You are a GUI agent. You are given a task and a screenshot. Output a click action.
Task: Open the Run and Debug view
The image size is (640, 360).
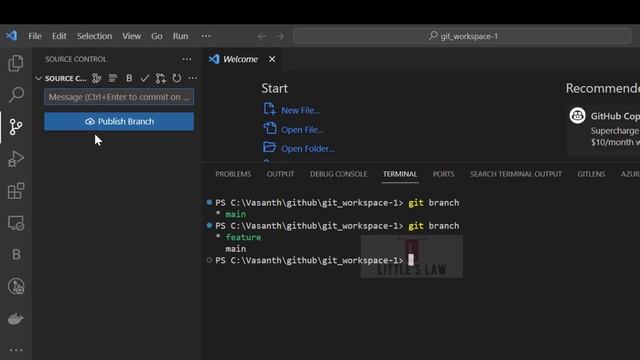(x=16, y=159)
